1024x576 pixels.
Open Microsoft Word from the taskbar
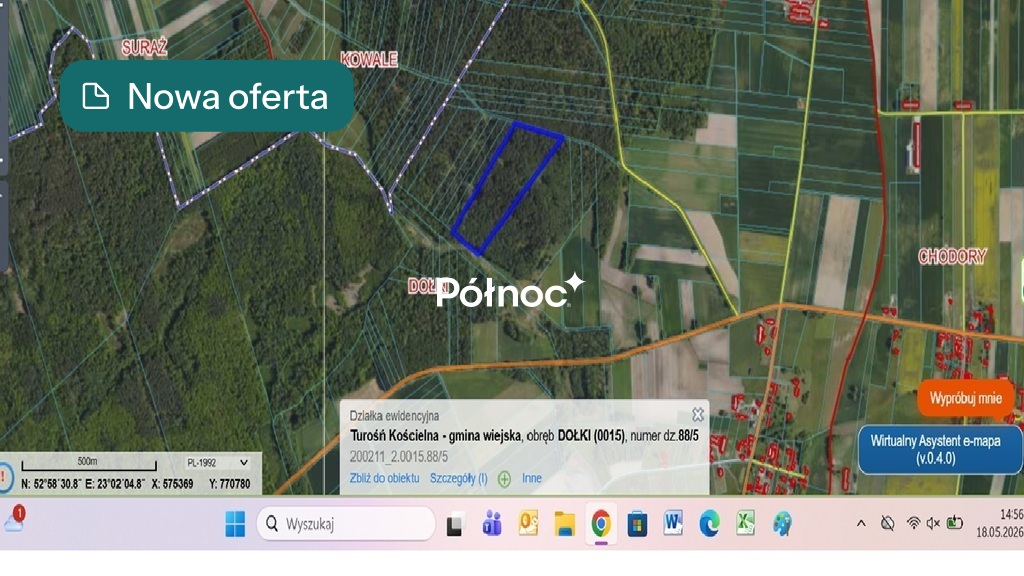pos(673,524)
